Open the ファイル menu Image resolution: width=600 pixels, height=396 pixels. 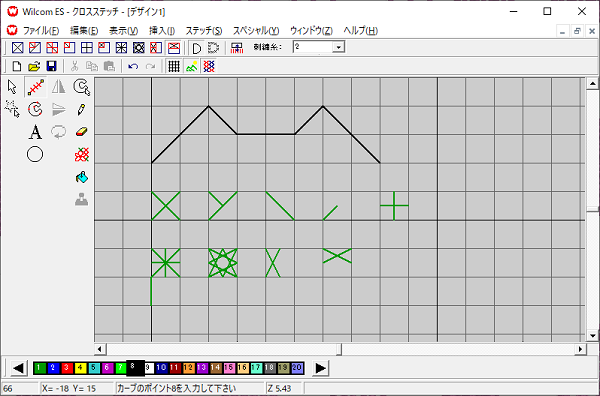(x=41, y=30)
